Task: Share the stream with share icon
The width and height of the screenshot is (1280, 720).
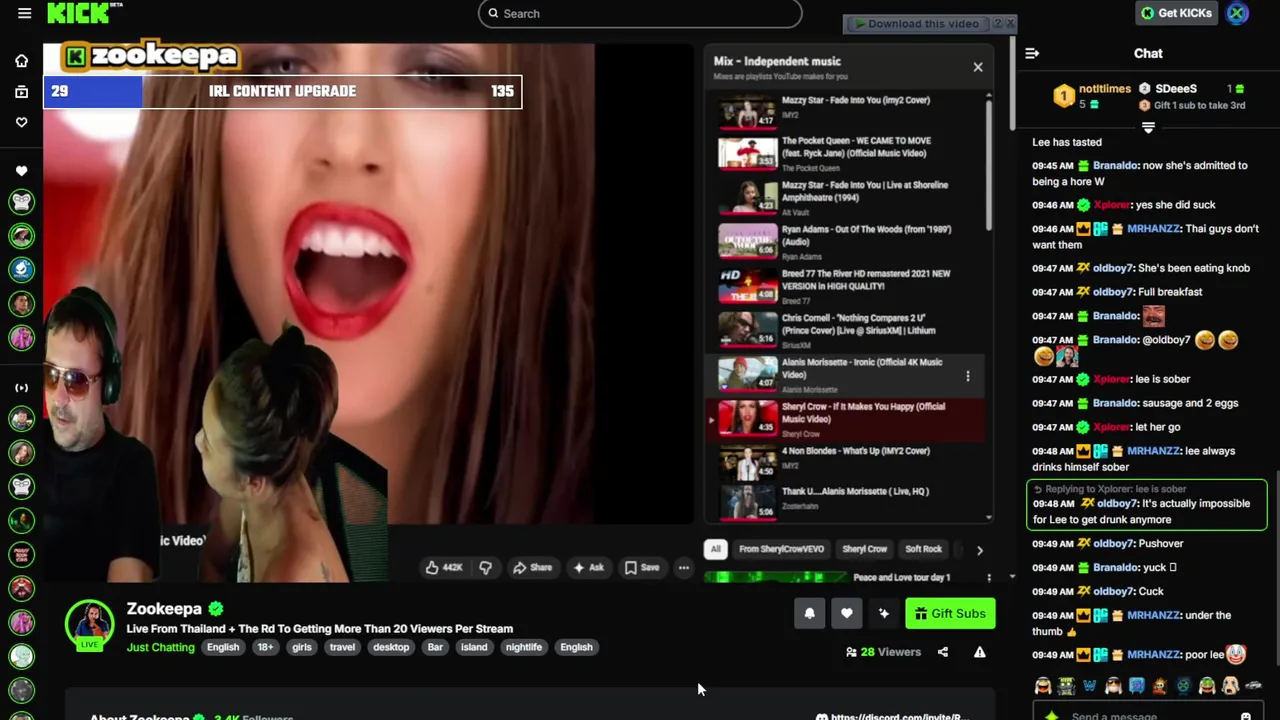Action: click(x=942, y=652)
